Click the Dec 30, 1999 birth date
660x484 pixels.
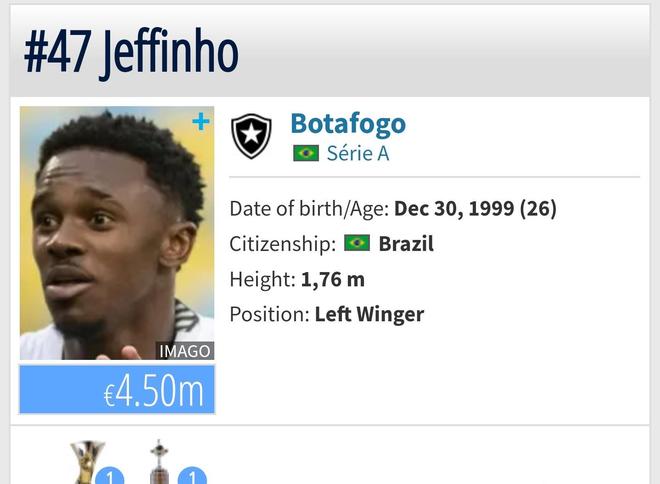pos(454,208)
